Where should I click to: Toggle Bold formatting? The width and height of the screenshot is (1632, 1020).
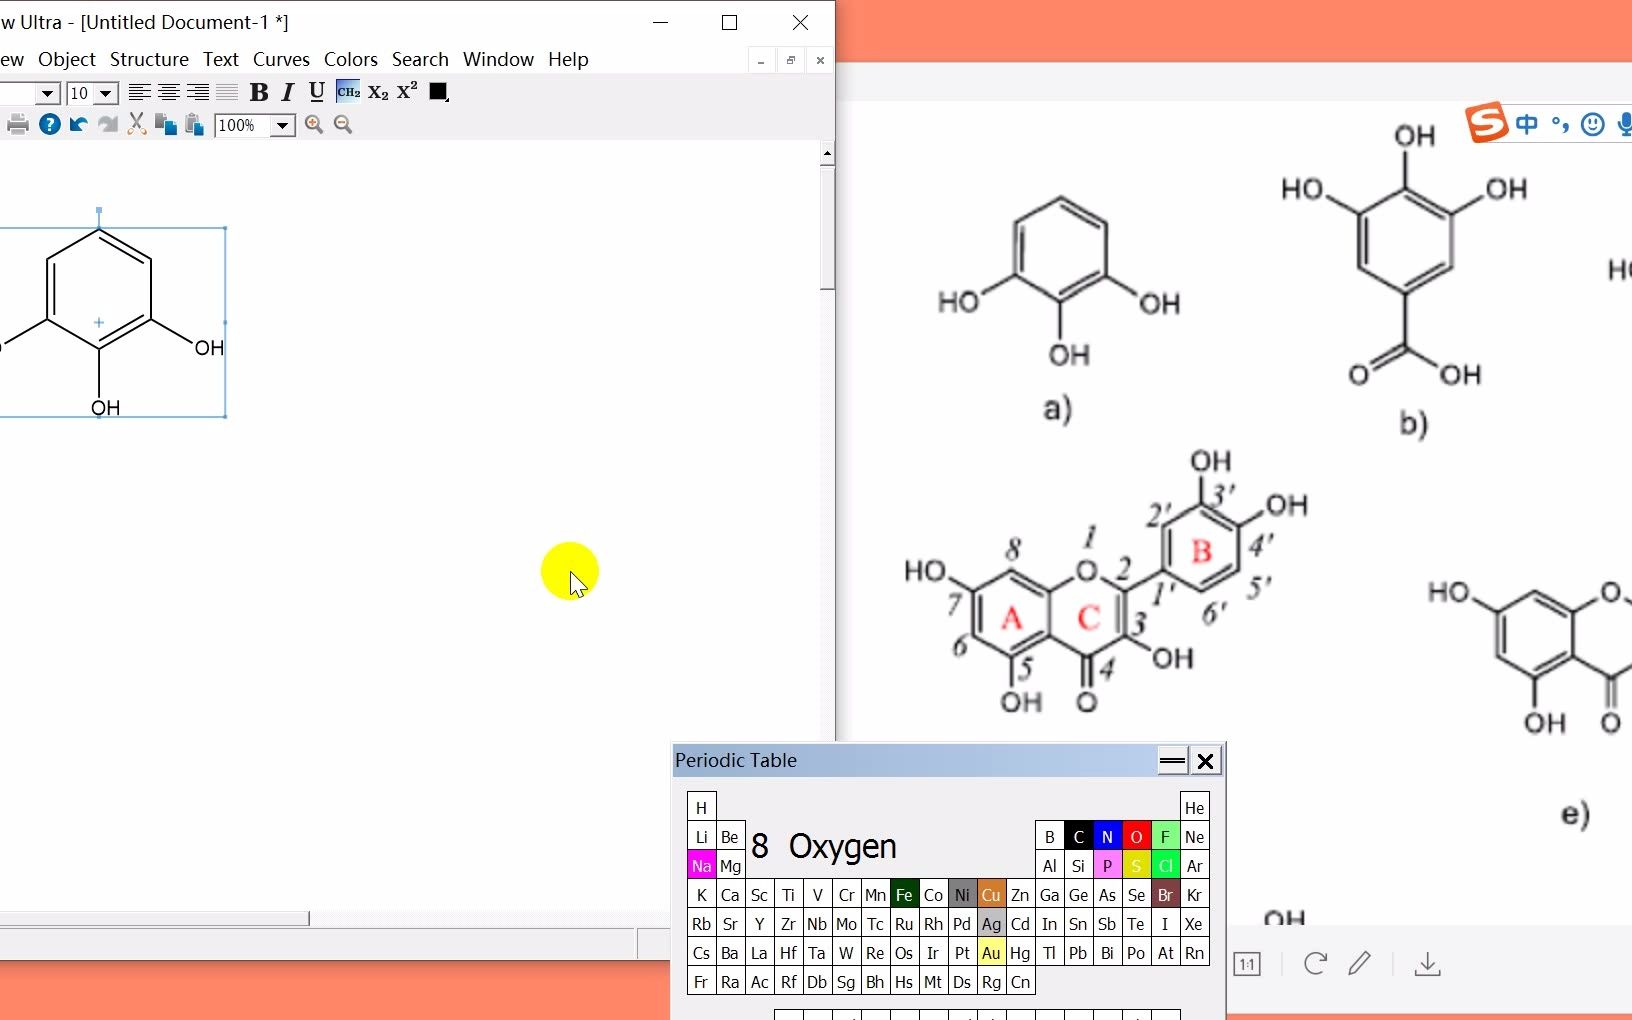260,92
